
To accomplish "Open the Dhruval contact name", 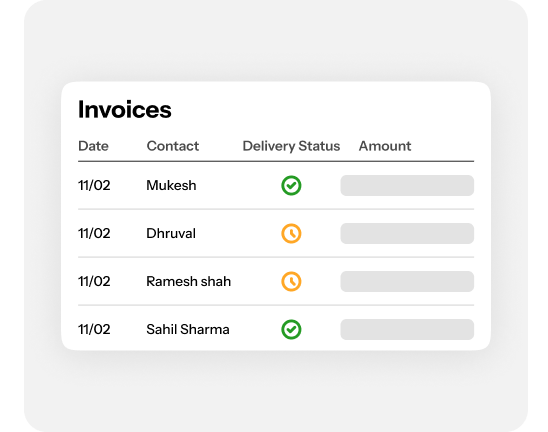I will click(x=171, y=233).
